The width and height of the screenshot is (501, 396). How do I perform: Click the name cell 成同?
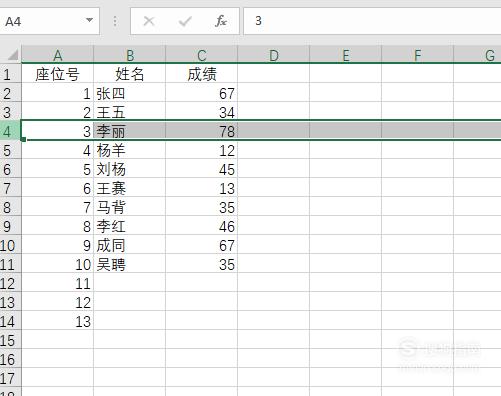[130, 245]
